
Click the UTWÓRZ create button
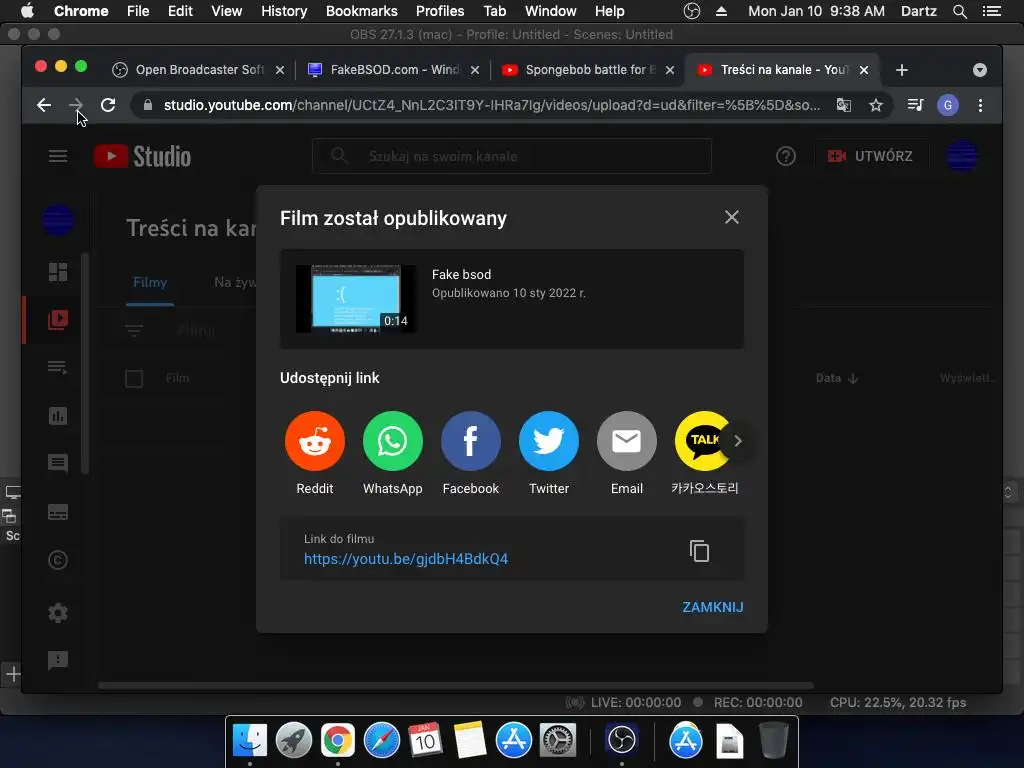871,156
